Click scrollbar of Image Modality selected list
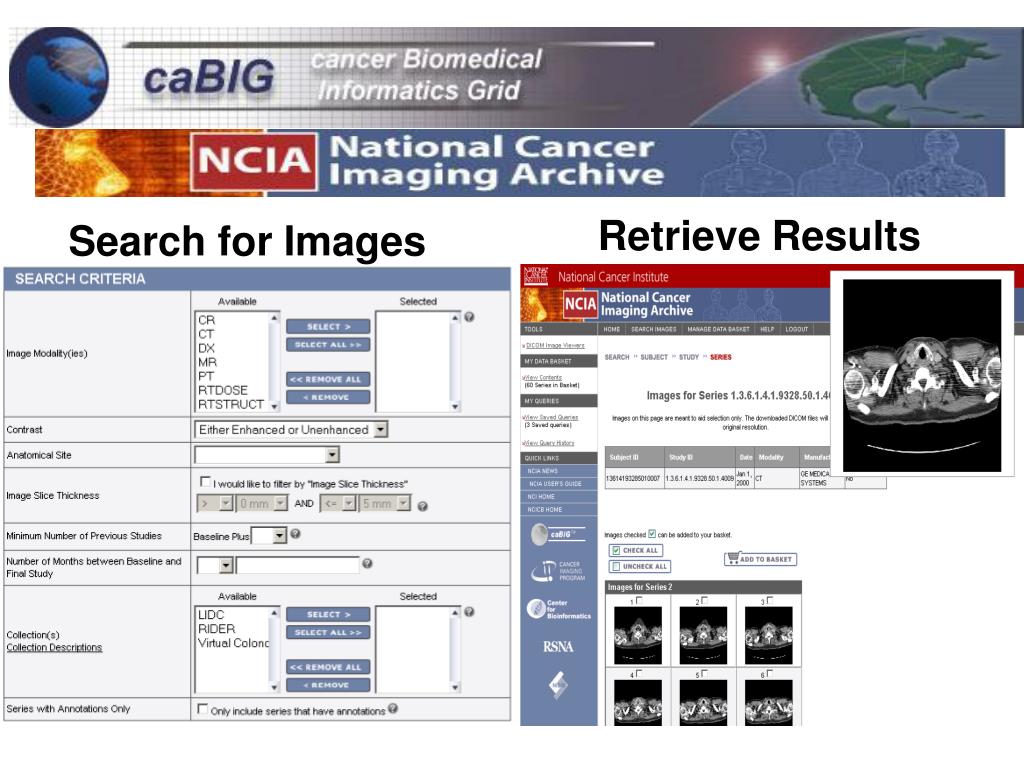This screenshot has height=768, width=1024. [455, 362]
